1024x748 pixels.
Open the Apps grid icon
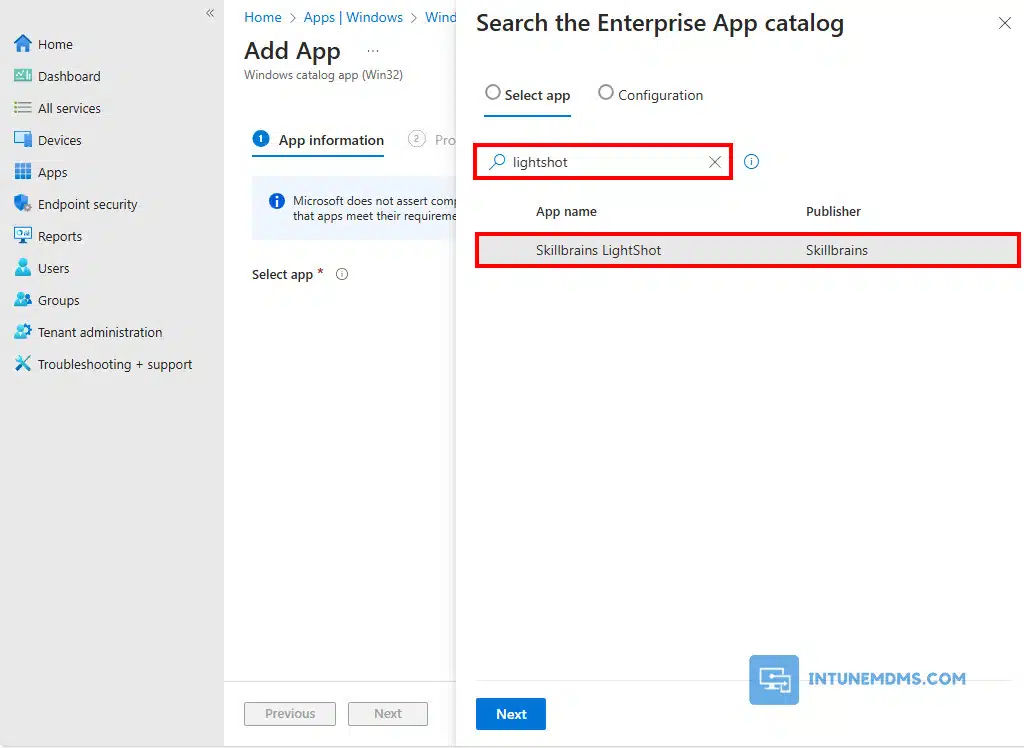[x=22, y=172]
